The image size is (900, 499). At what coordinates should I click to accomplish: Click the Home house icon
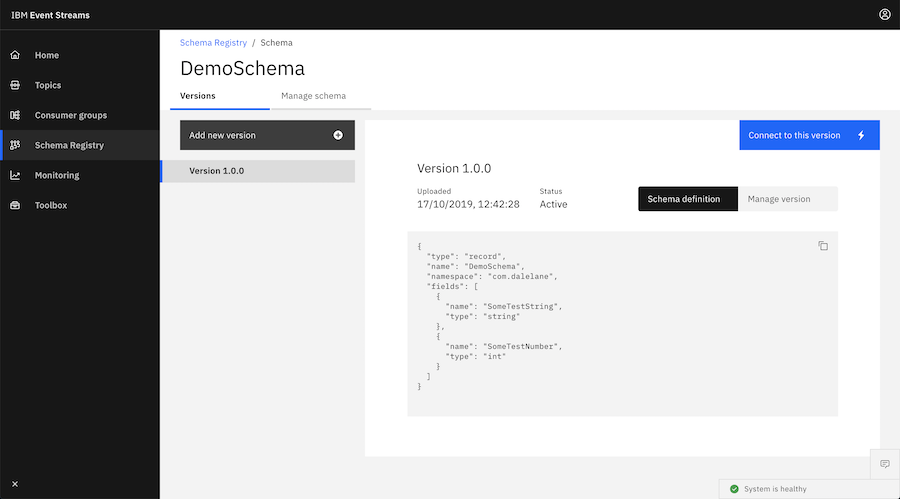15,55
